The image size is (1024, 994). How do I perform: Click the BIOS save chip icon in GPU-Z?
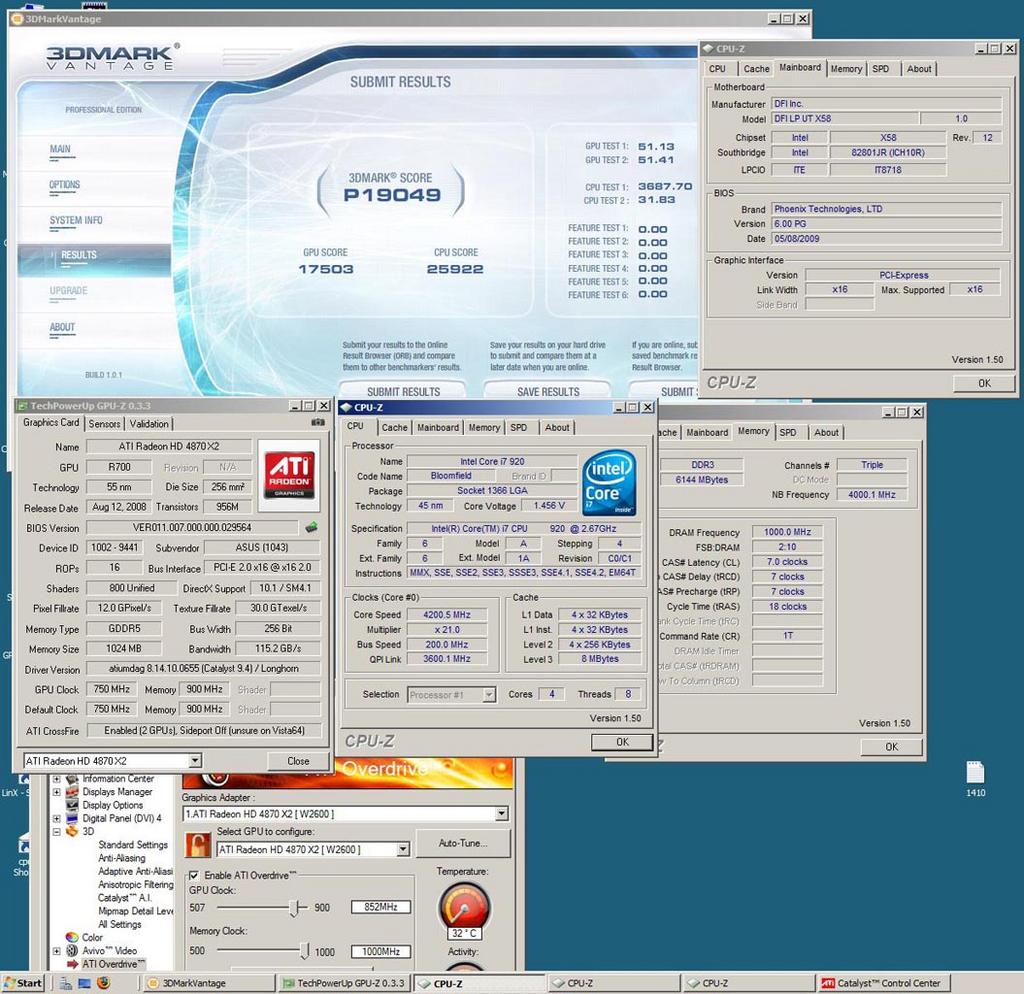click(311, 527)
